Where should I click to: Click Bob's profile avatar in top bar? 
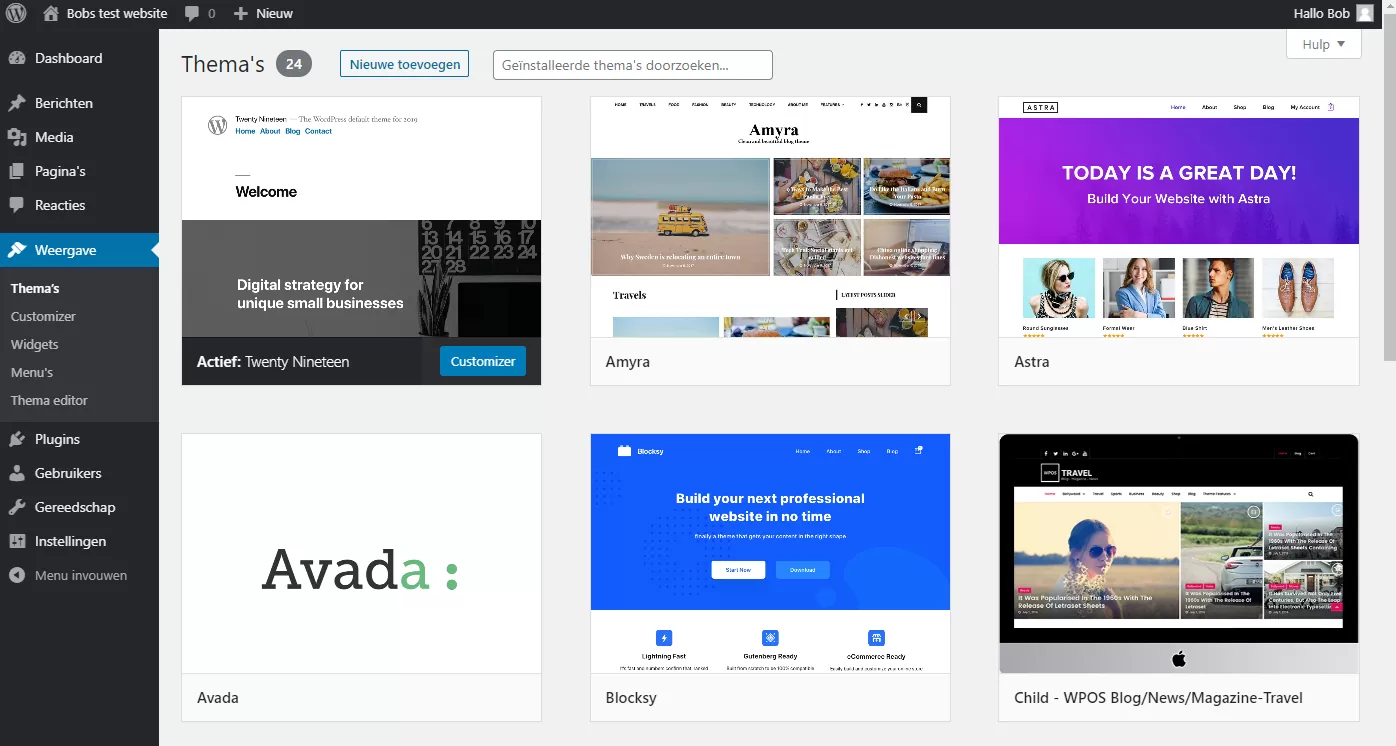tap(1364, 14)
